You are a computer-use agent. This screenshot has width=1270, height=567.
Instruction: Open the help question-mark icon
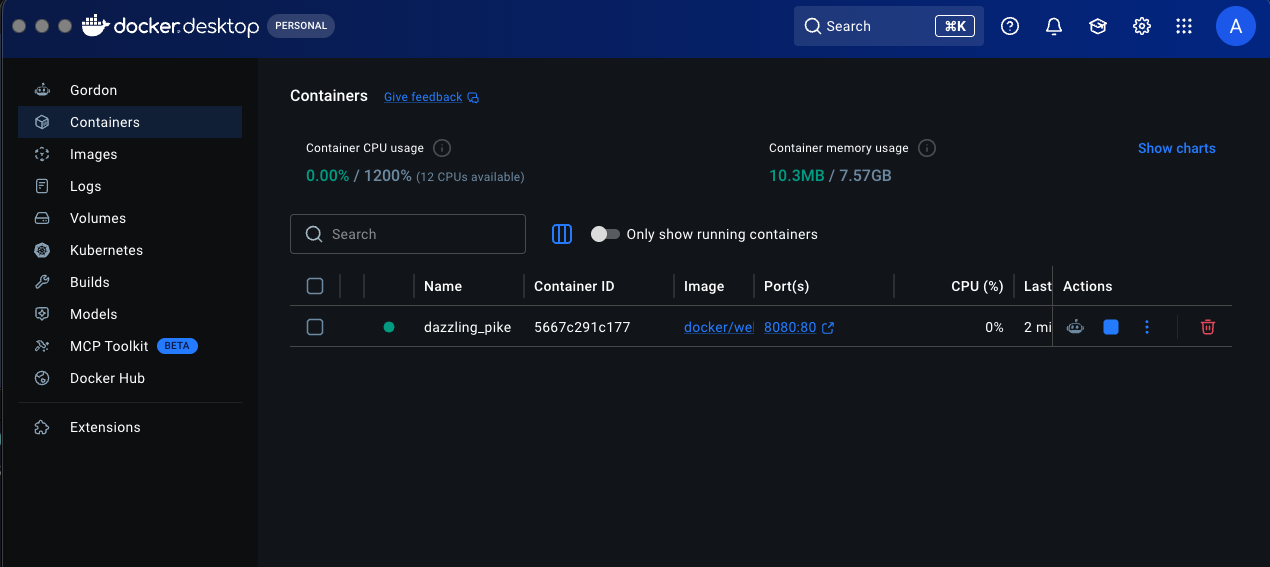point(1010,27)
